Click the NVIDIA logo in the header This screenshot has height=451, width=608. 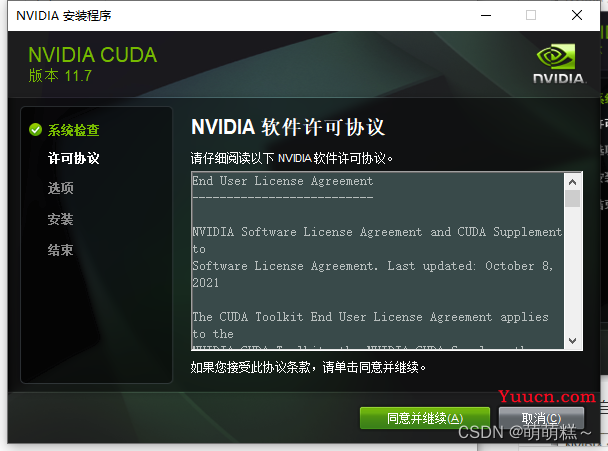click(x=556, y=62)
